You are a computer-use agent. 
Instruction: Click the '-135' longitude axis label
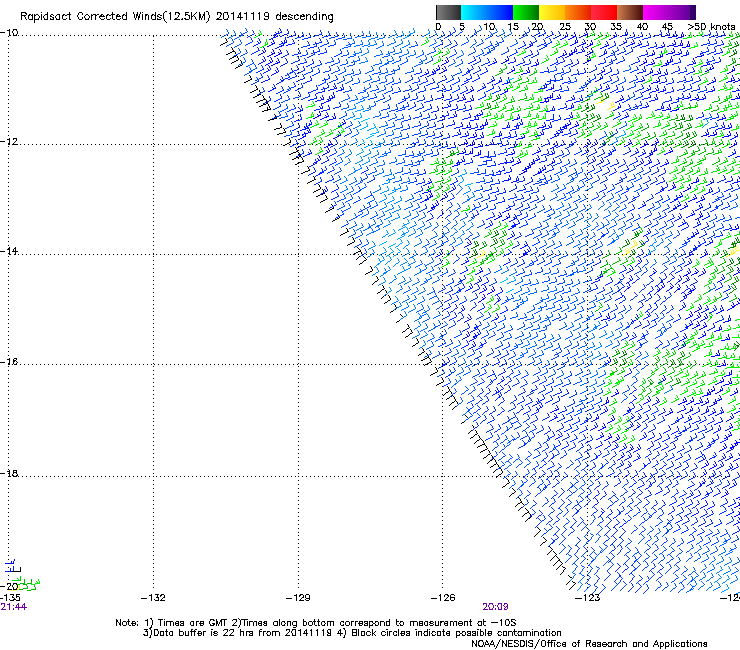10,598
